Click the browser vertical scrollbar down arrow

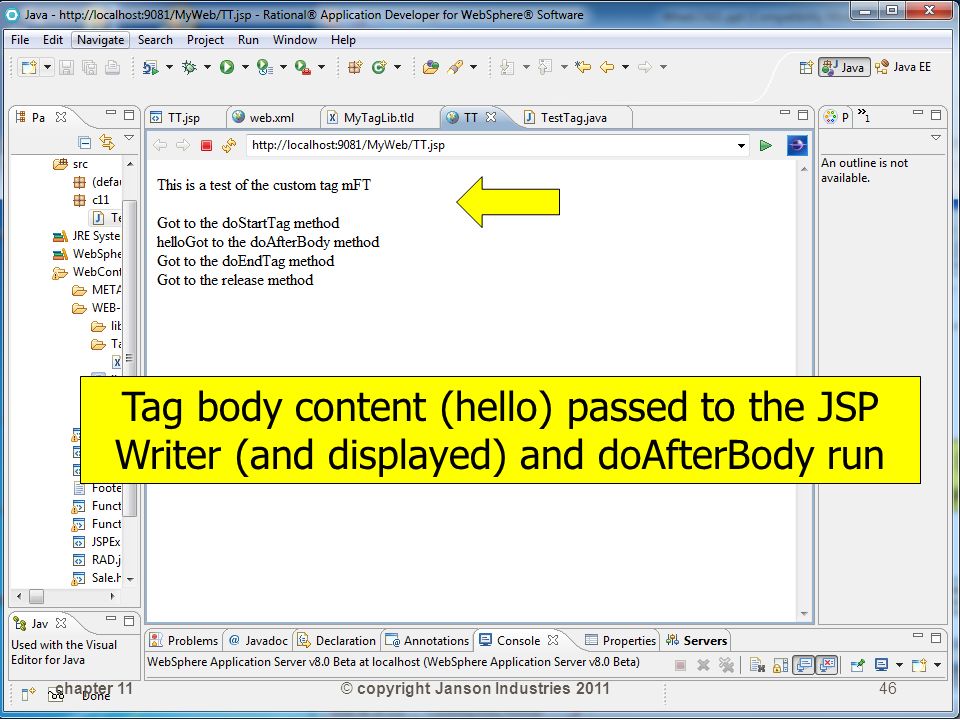click(x=804, y=614)
